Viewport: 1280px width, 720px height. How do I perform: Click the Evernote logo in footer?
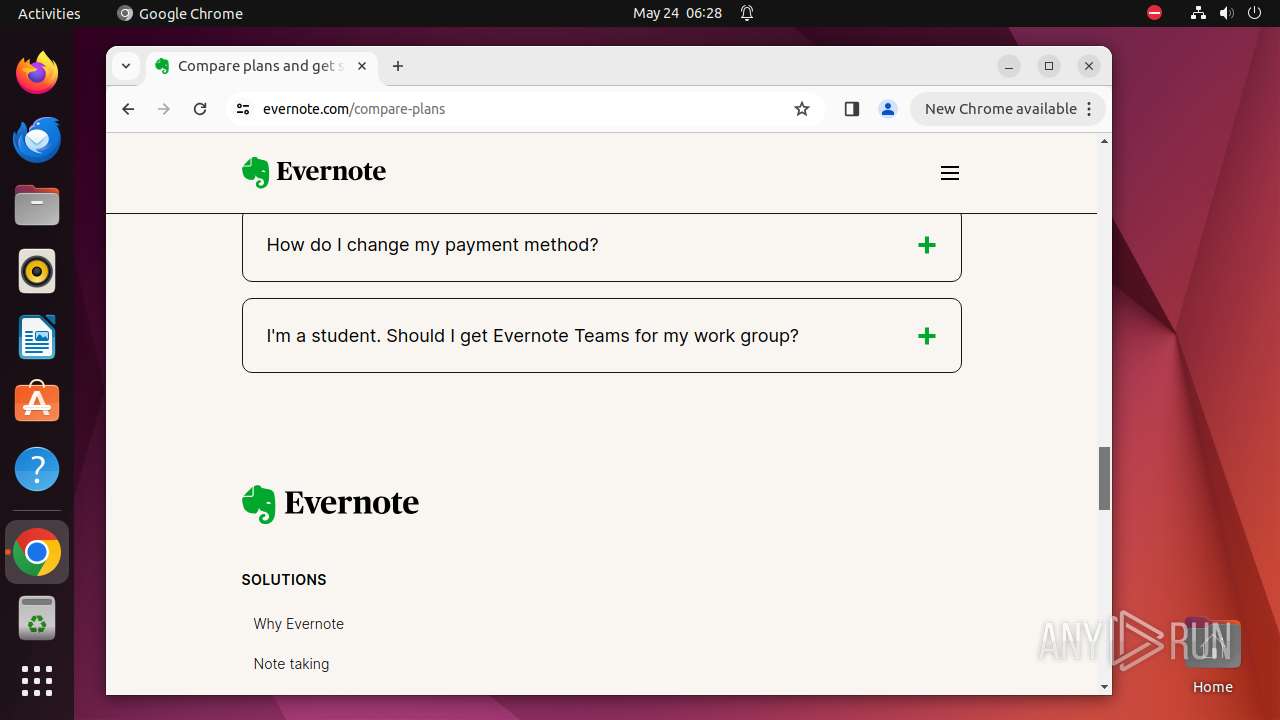point(330,504)
